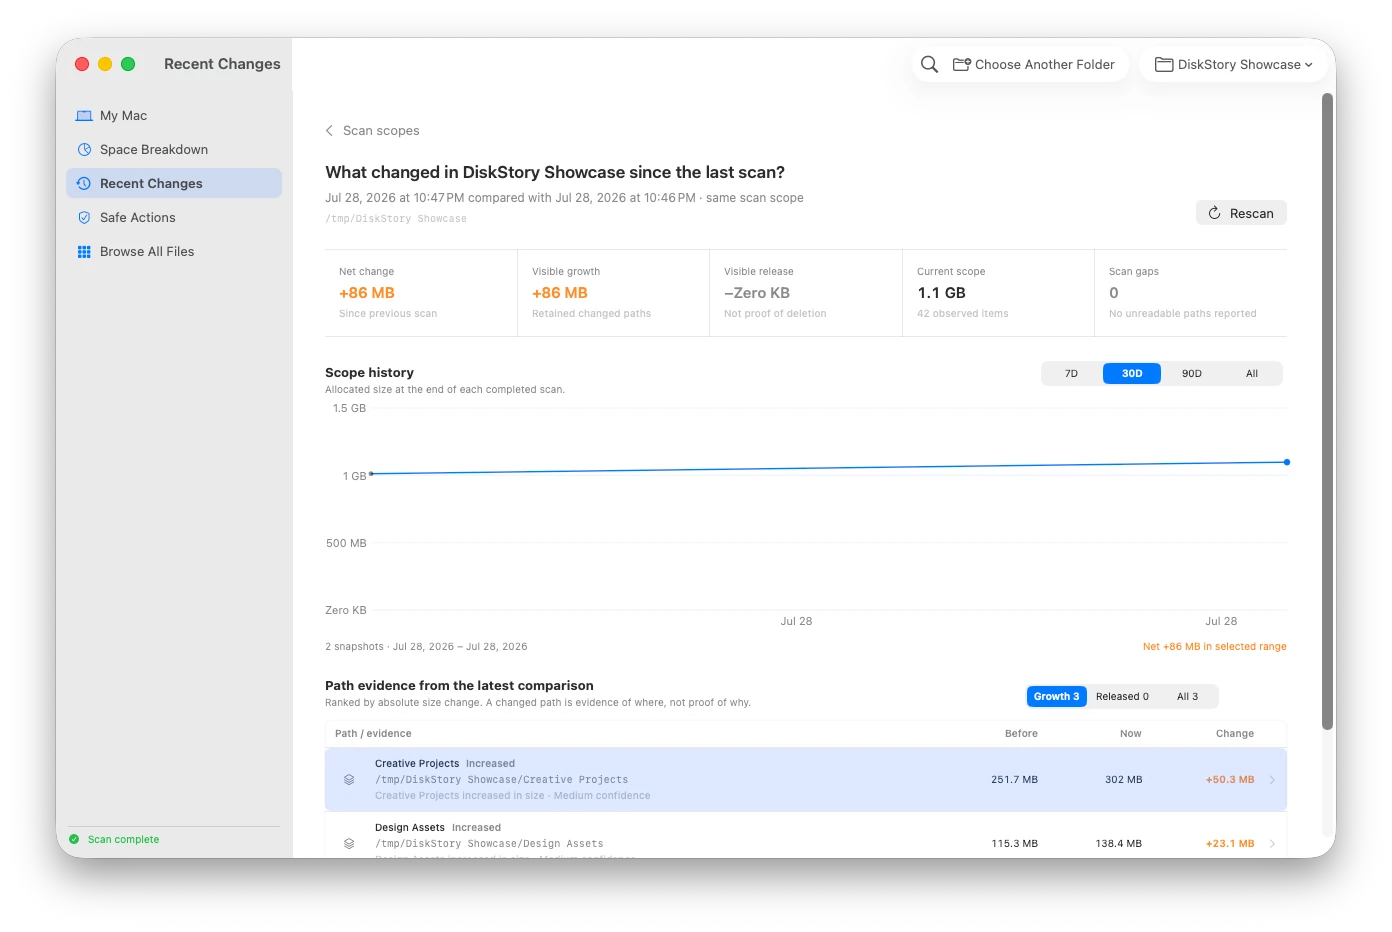Click the Now column header

[x=1131, y=734]
